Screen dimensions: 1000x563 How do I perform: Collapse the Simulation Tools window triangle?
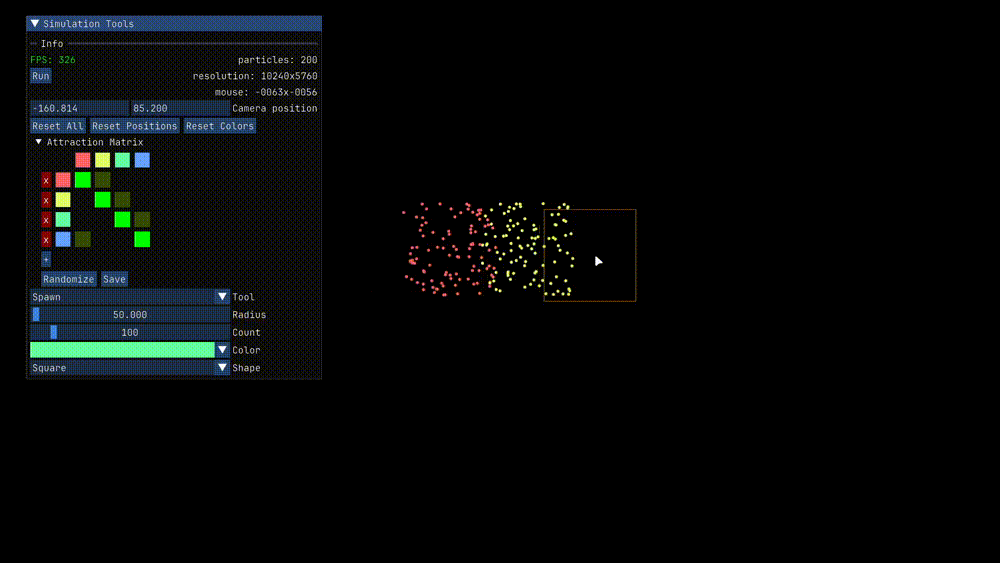coord(35,24)
